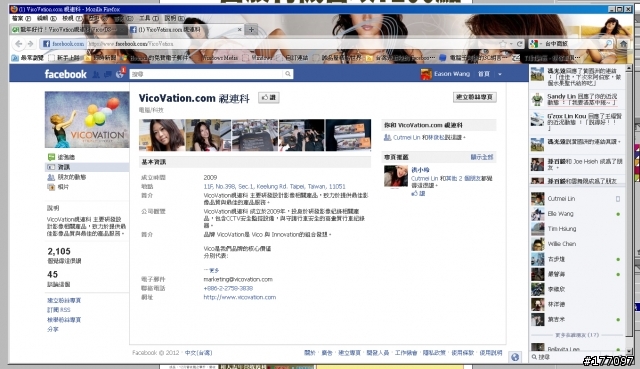Open a chat with Willie Chen
This screenshot has height=369, width=640.
coord(577,244)
